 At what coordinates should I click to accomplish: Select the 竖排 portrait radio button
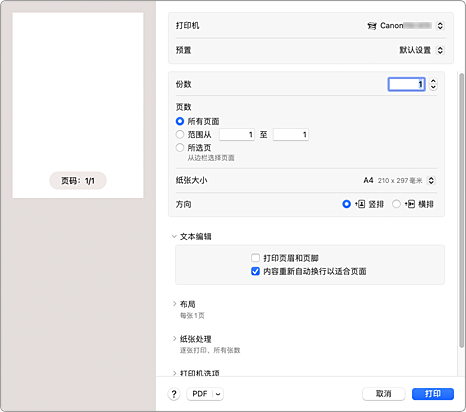pyautogui.click(x=346, y=204)
